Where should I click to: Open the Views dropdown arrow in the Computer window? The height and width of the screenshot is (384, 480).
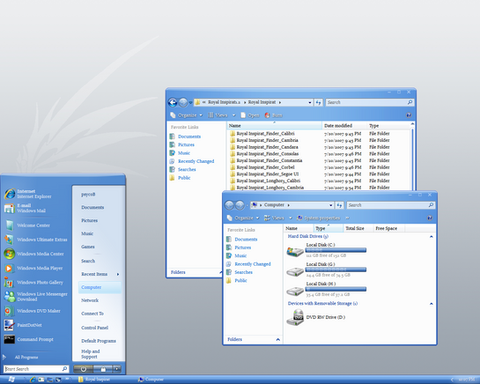point(290,218)
